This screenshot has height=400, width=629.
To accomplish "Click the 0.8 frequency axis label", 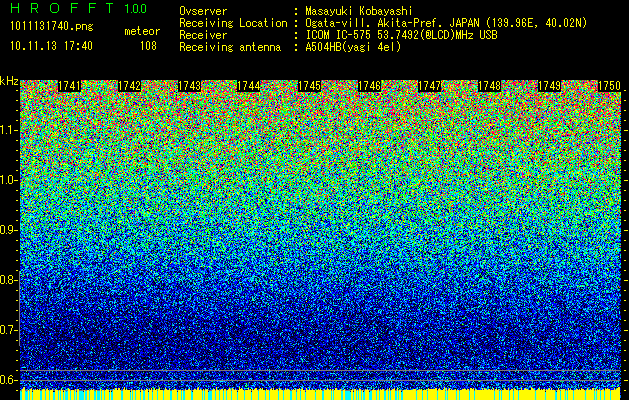I will 8,280.
